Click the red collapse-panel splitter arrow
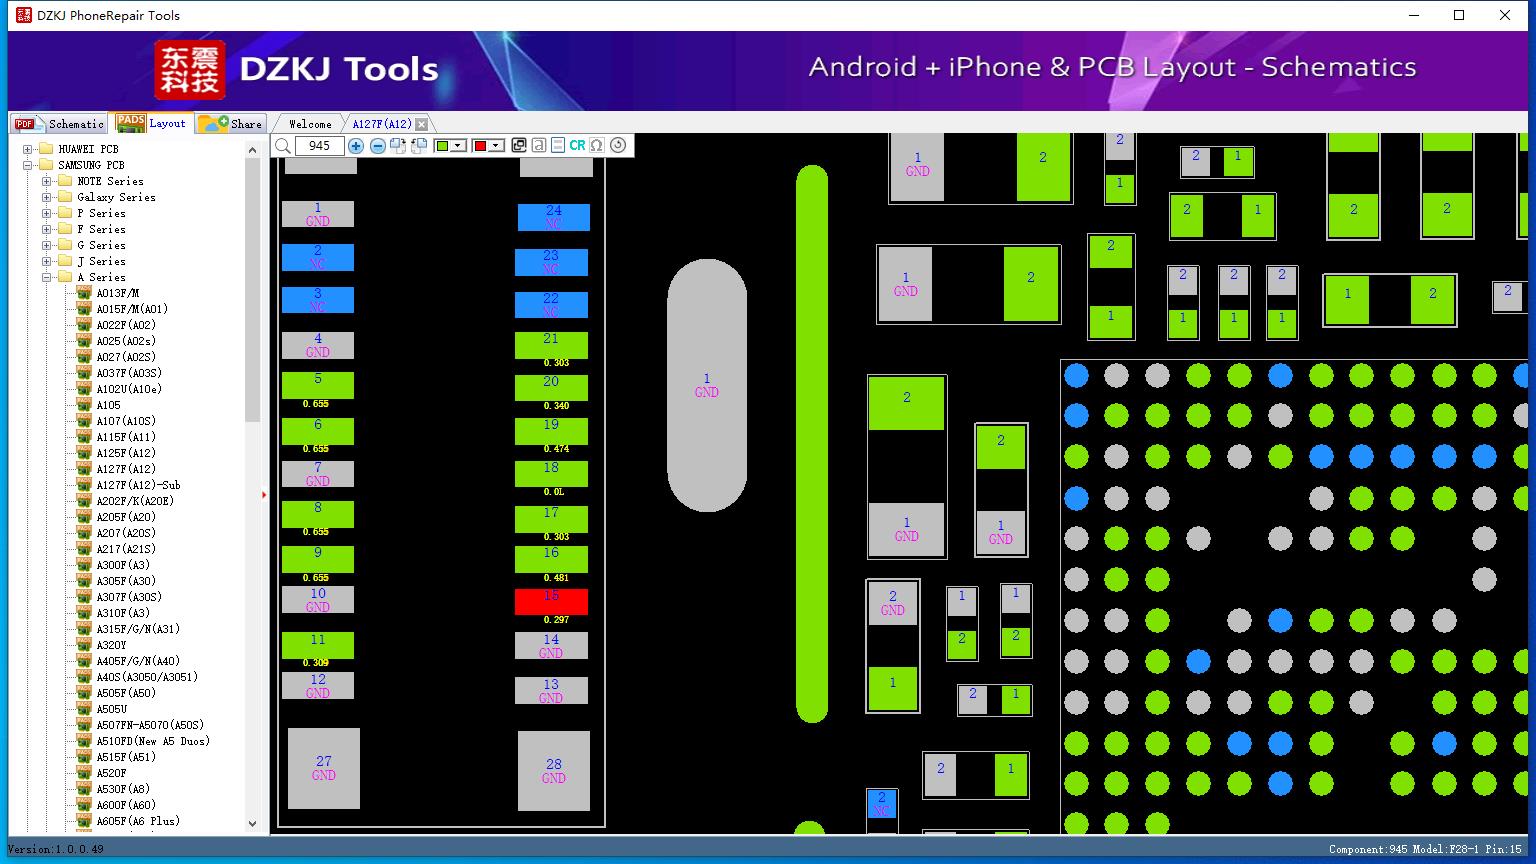The height and width of the screenshot is (864, 1536). (264, 494)
